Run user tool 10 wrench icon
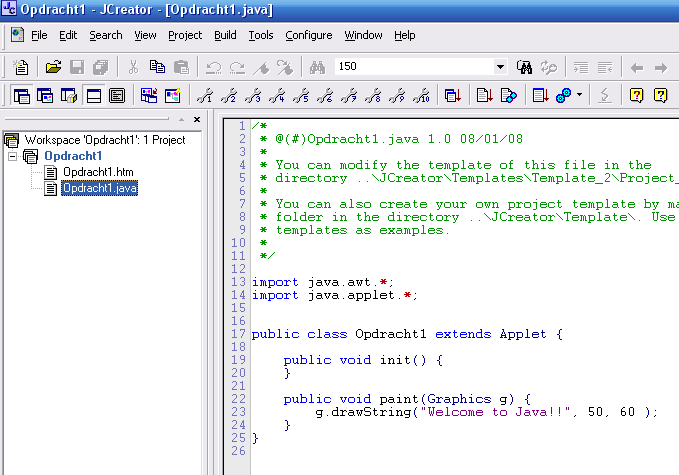 pos(421,95)
